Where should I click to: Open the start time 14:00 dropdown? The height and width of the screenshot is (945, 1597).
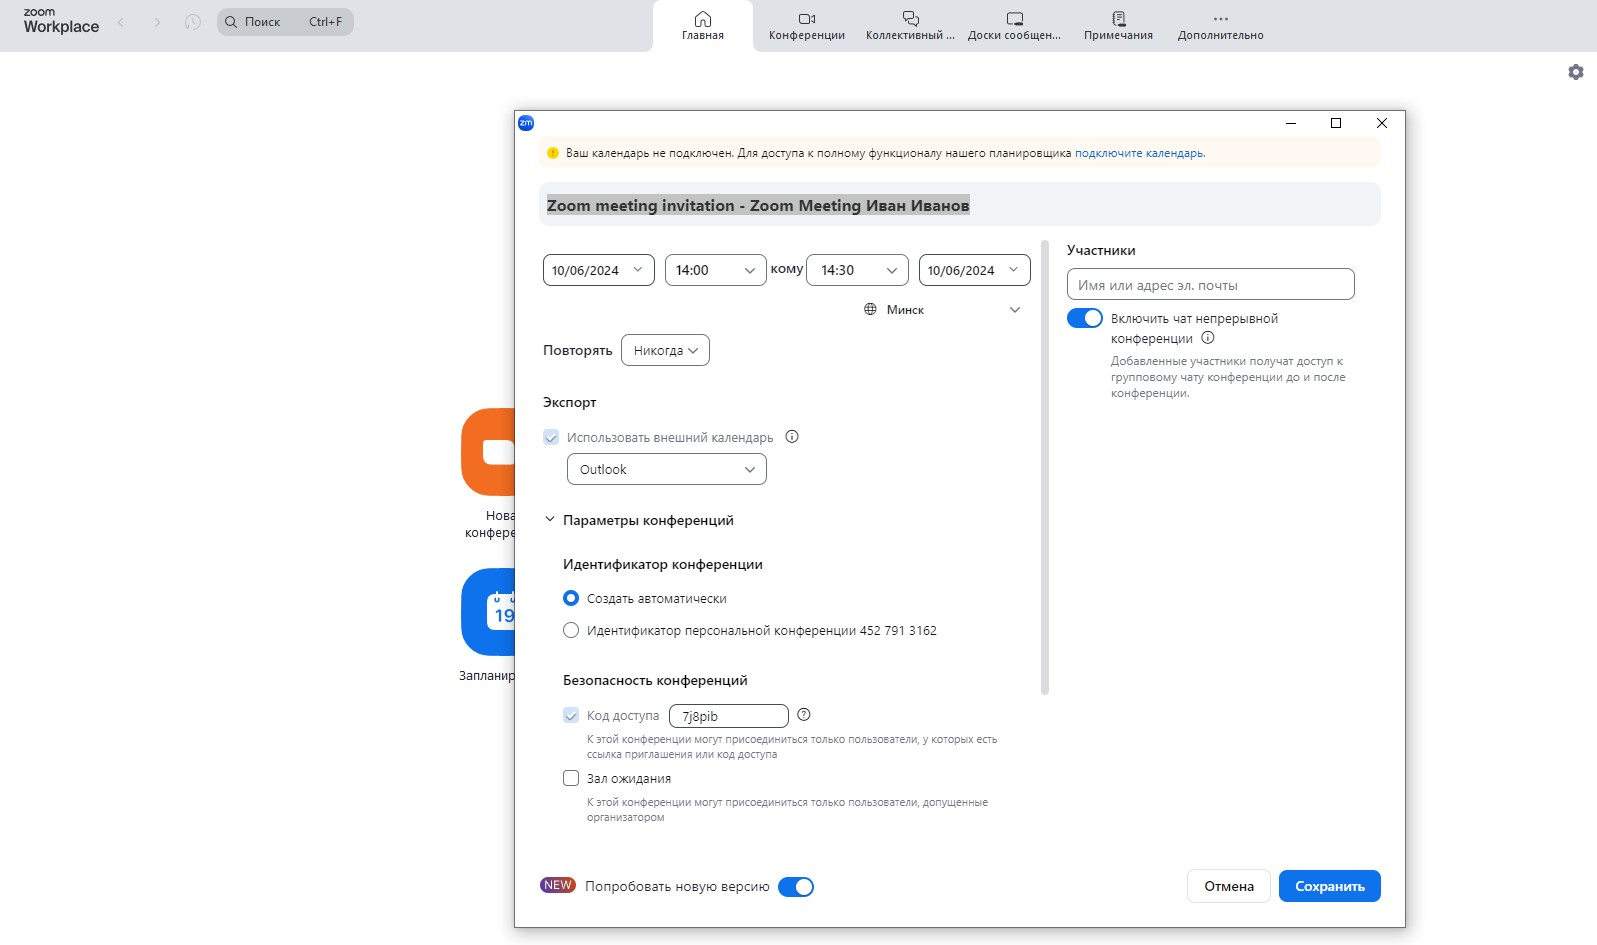pyautogui.click(x=716, y=270)
